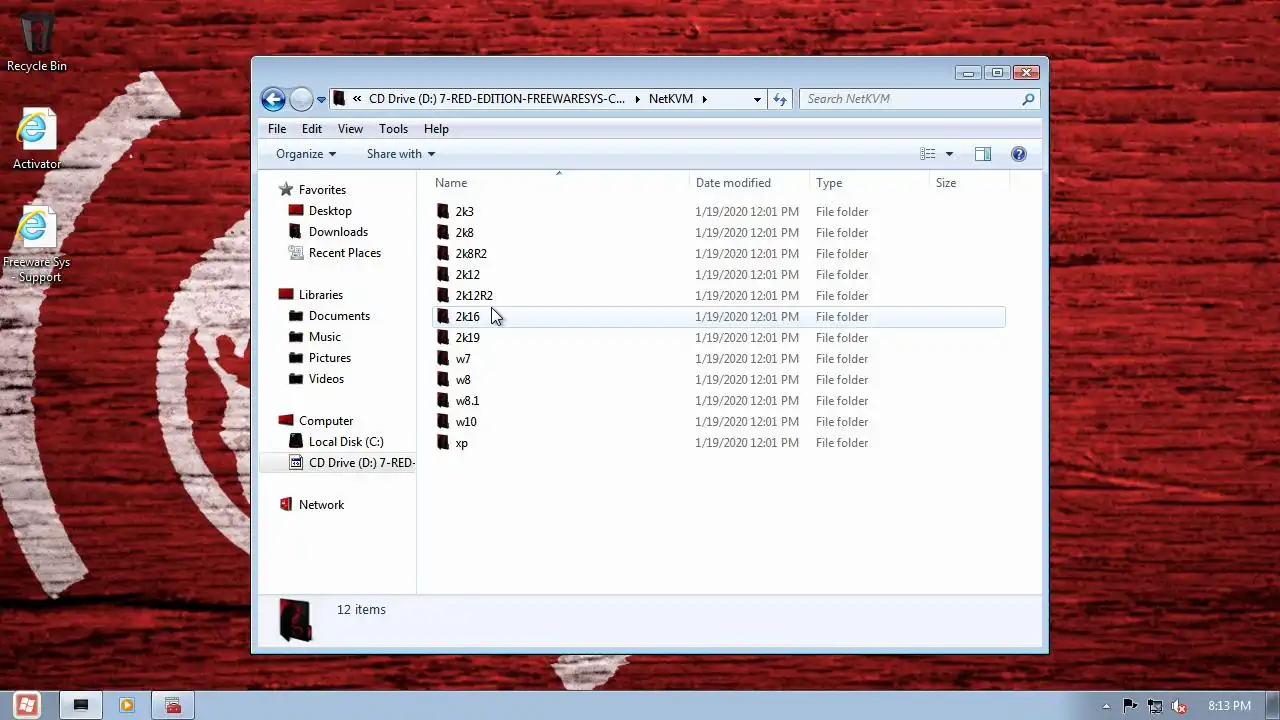This screenshot has width=1280, height=720.
Task: Select Network in the navigation pane
Action: tap(321, 505)
